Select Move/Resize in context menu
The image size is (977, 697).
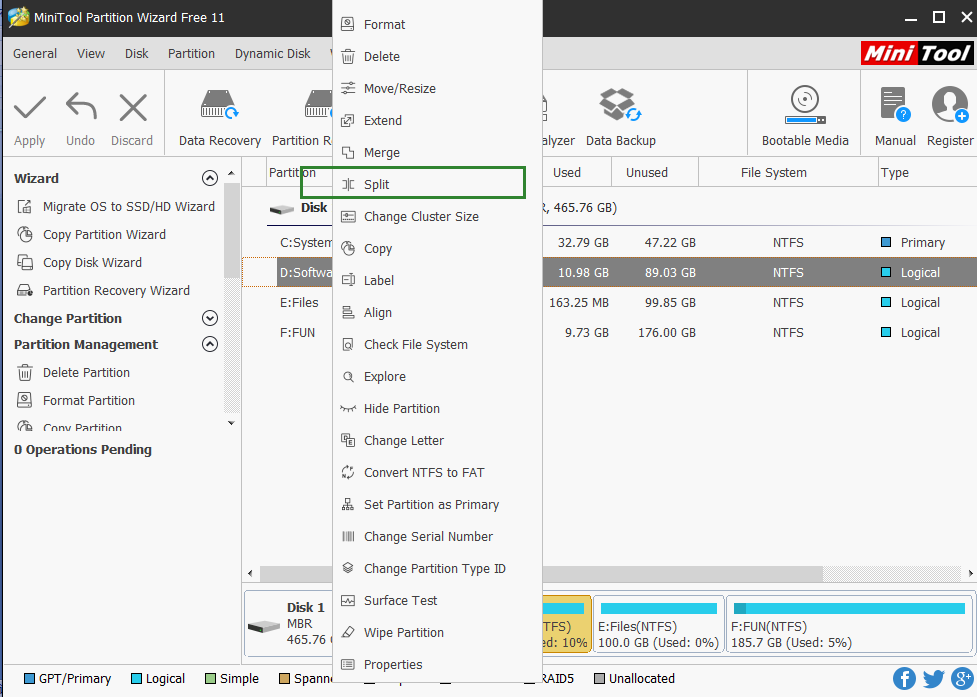click(437, 88)
